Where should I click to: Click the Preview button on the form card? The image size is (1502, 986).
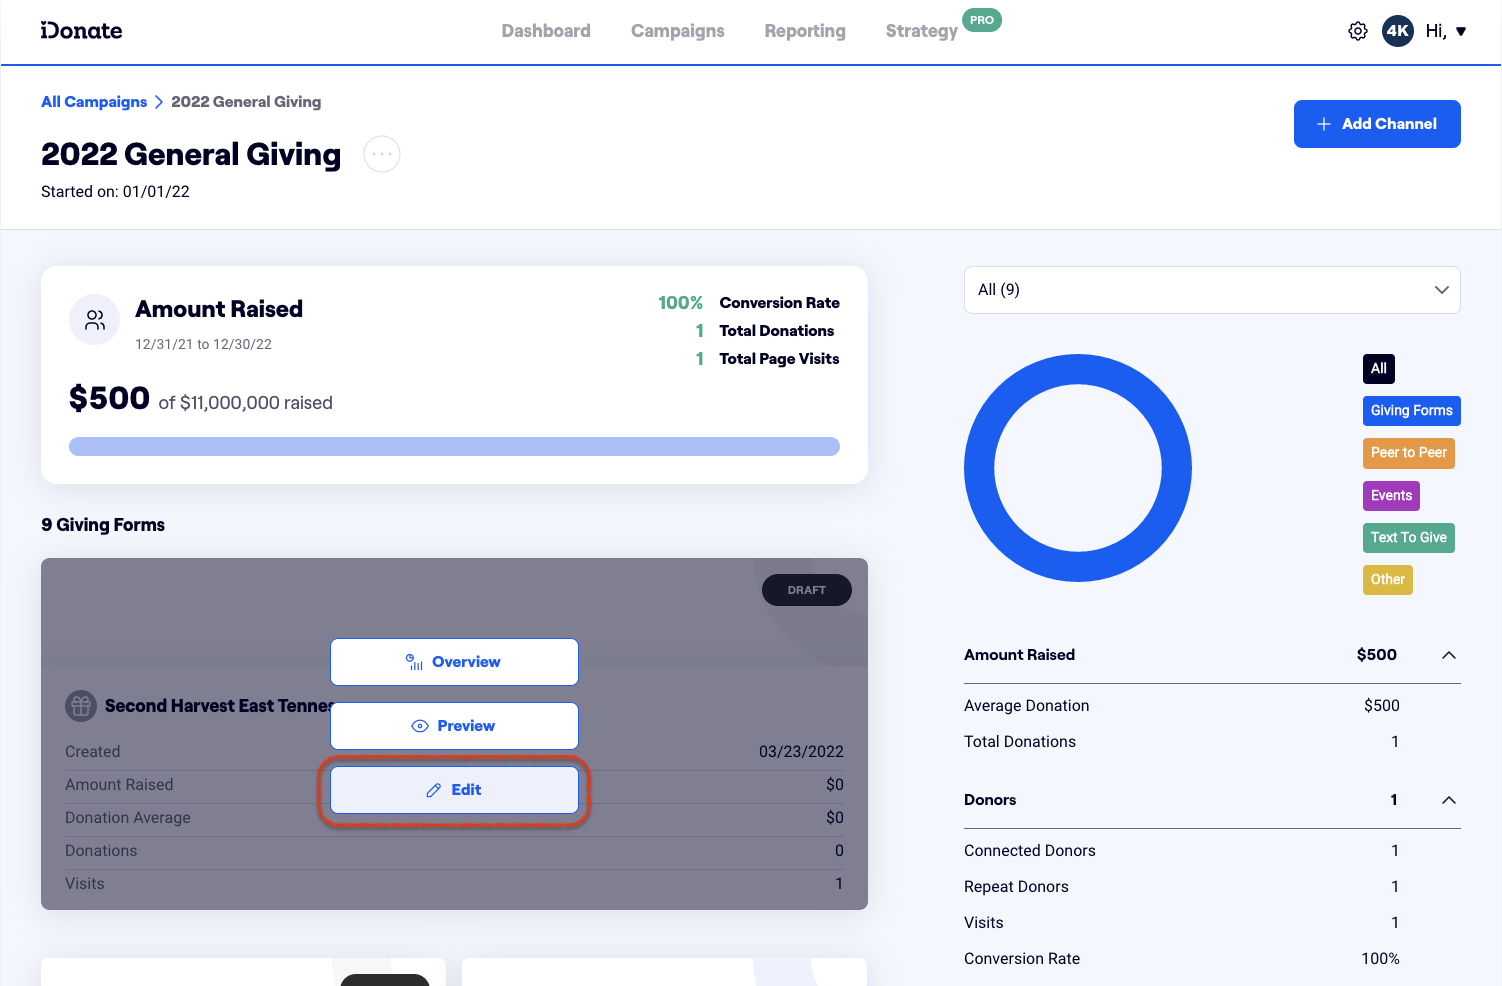click(x=454, y=726)
